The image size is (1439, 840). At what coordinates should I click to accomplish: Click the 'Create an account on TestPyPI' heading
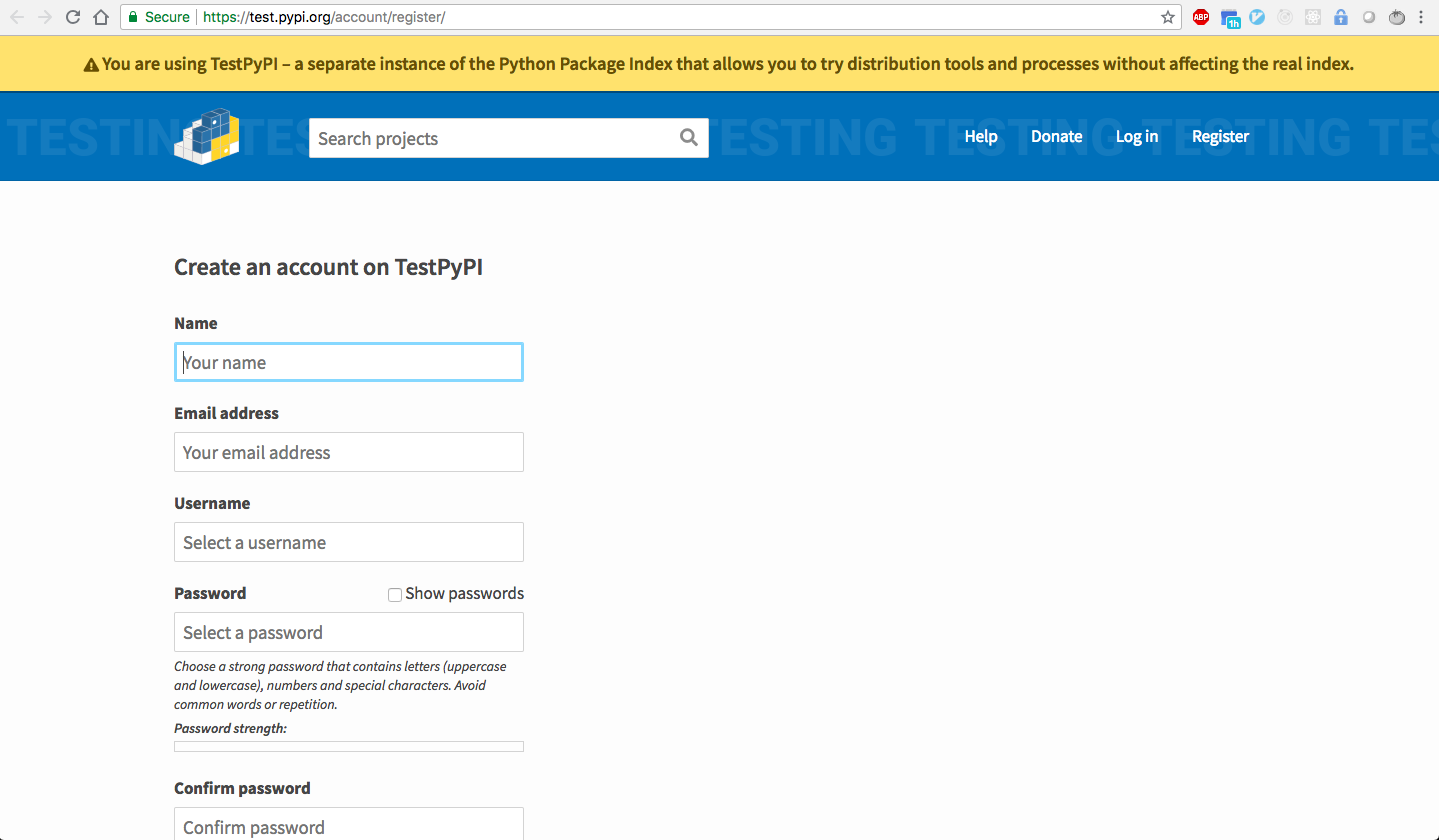pos(329,267)
